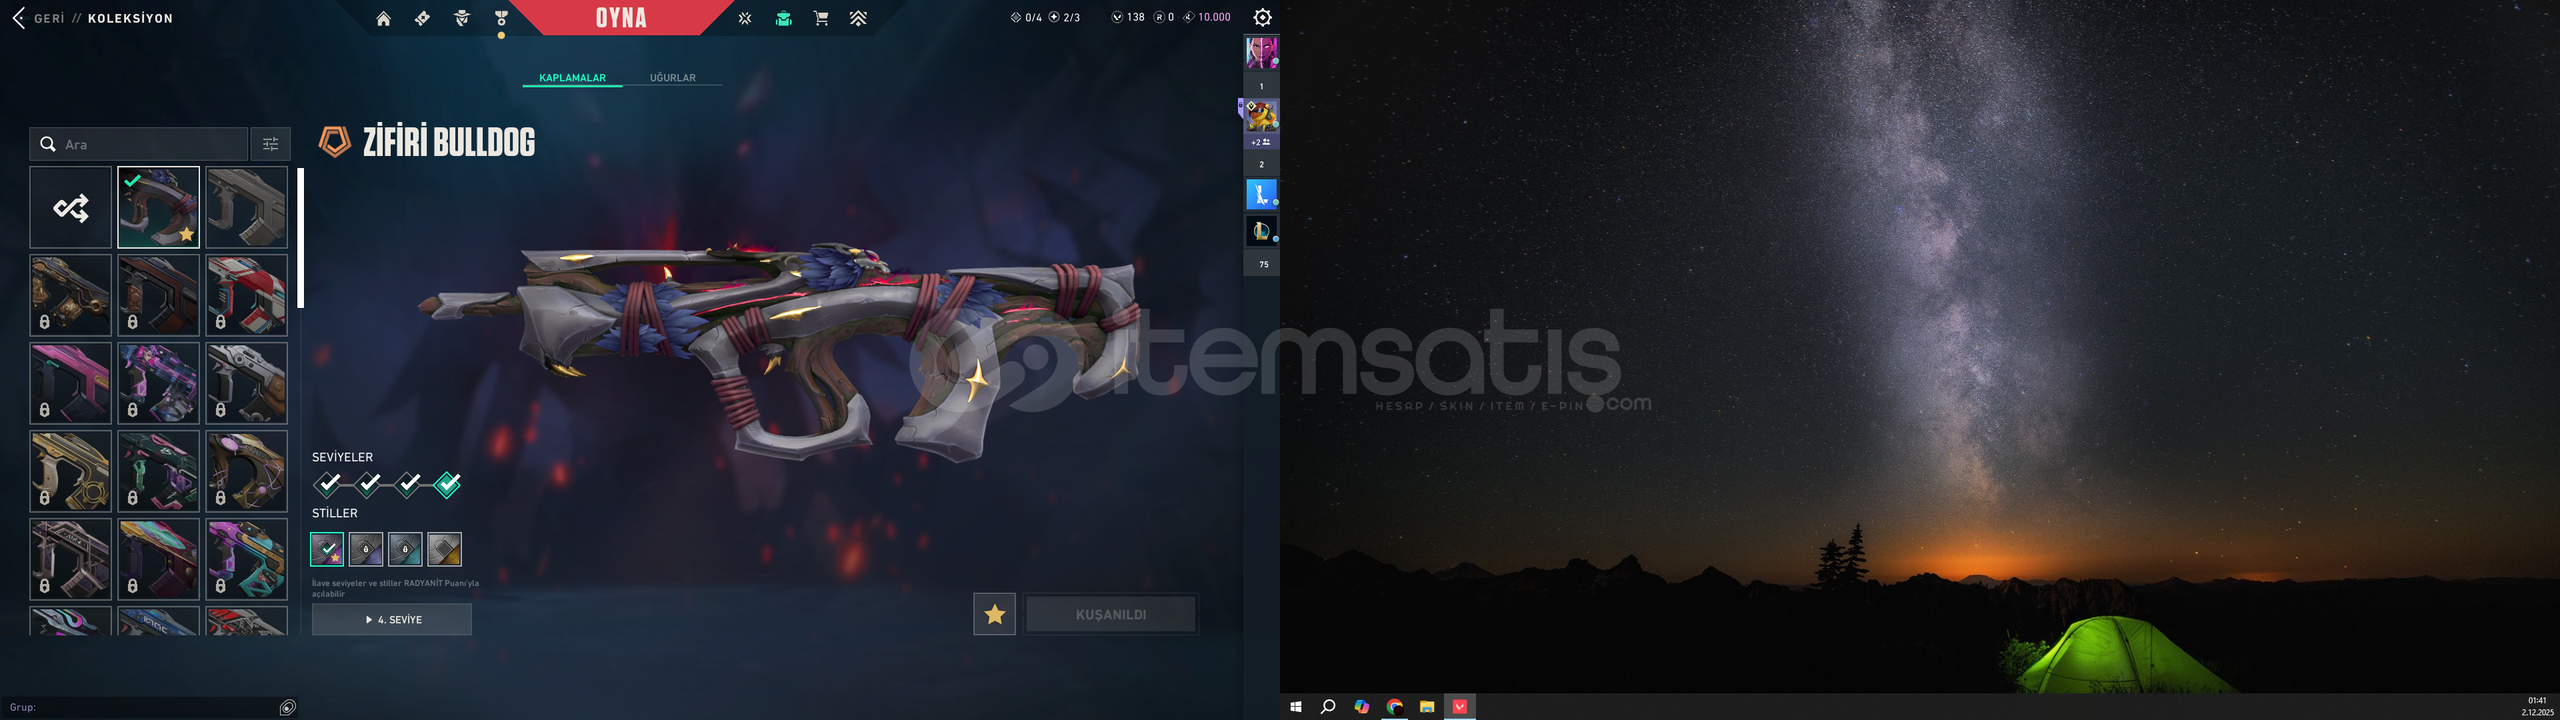Open the skin filter options next to search
This screenshot has height=720, width=2560.
click(270, 144)
